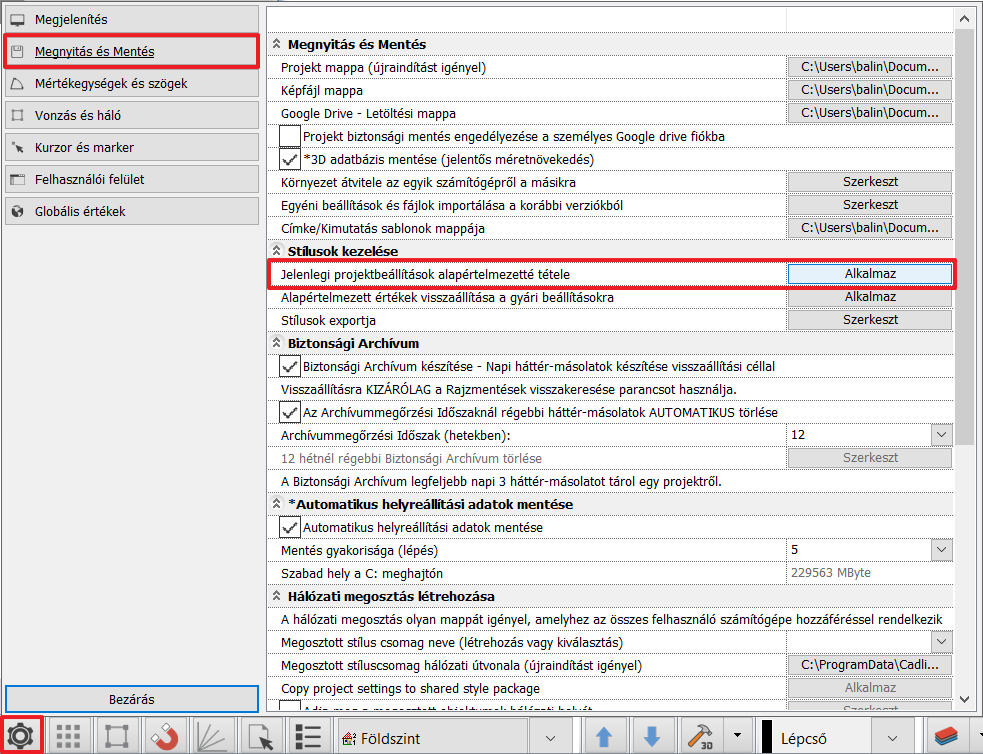This screenshot has height=754, width=983.
Task: Click the layers stack icon
Action: click(x=947, y=738)
